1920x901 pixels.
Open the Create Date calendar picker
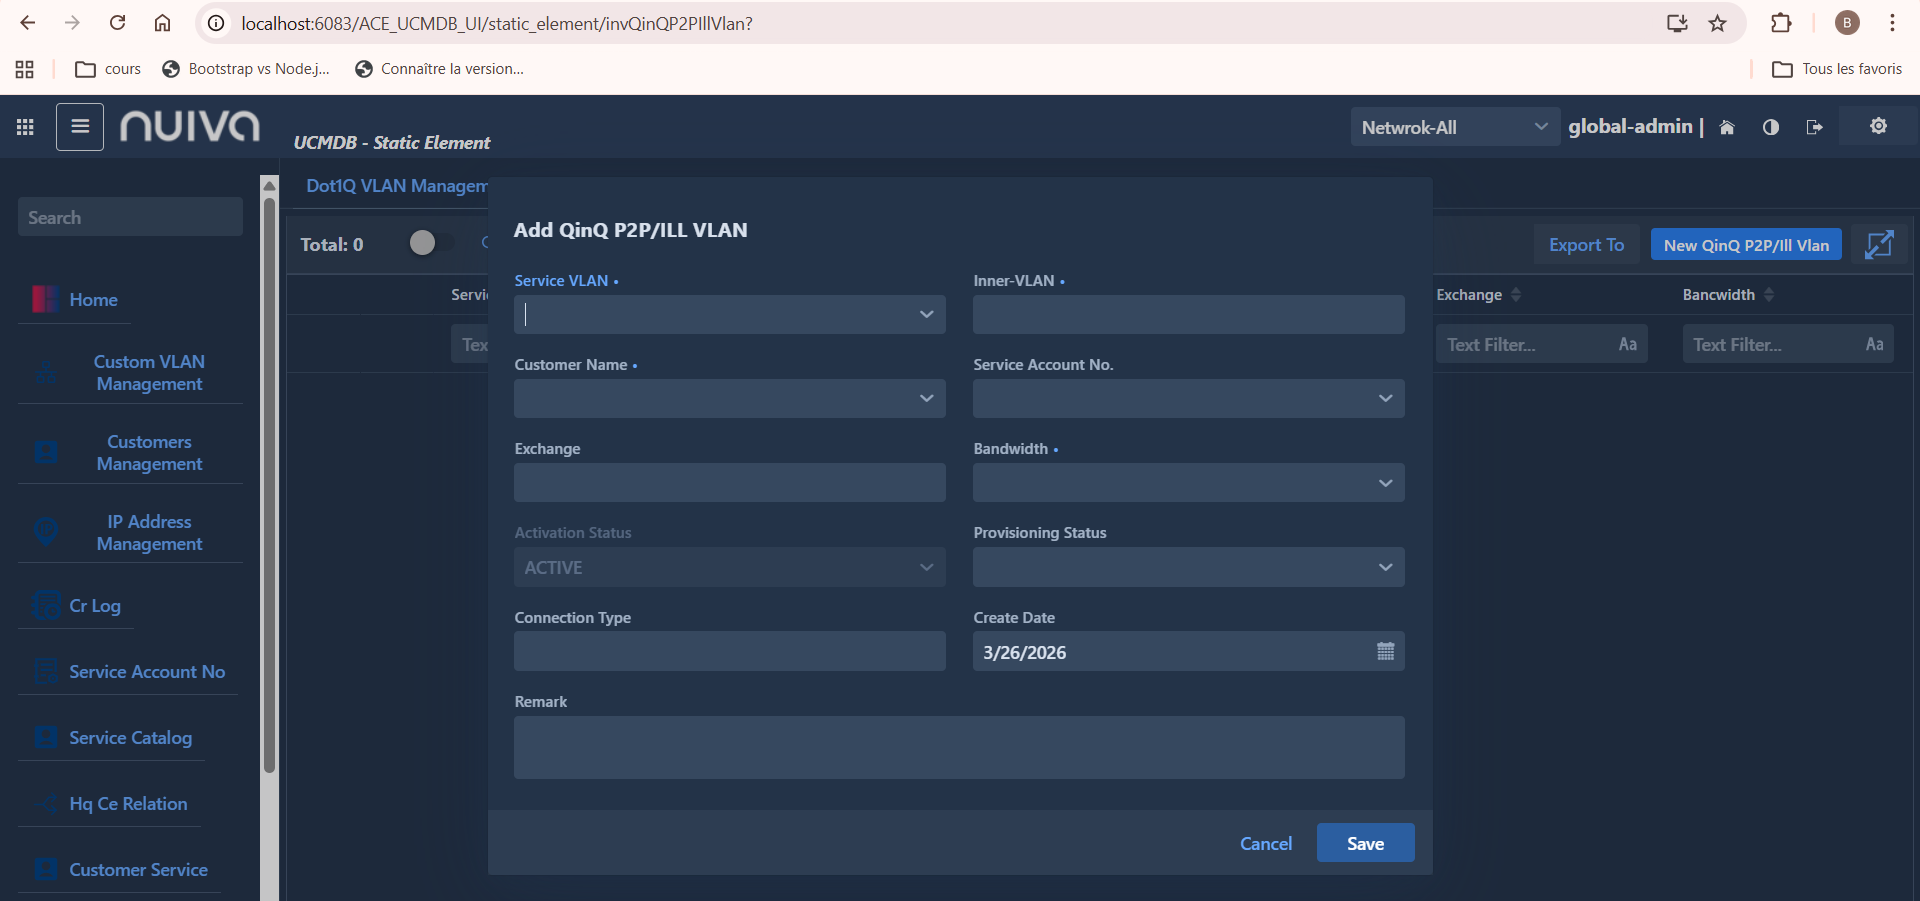[x=1385, y=652]
